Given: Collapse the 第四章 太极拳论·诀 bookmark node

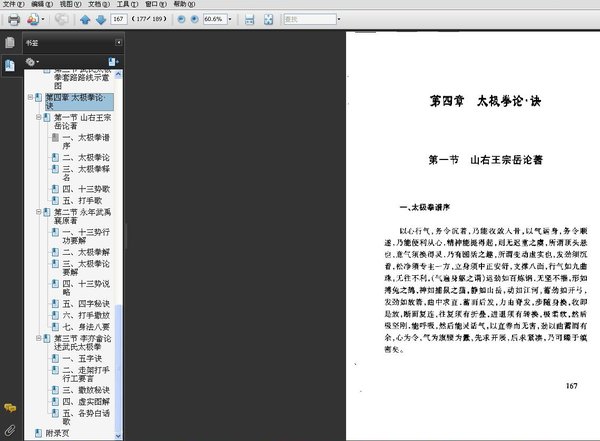Looking at the screenshot, I should [30, 97].
